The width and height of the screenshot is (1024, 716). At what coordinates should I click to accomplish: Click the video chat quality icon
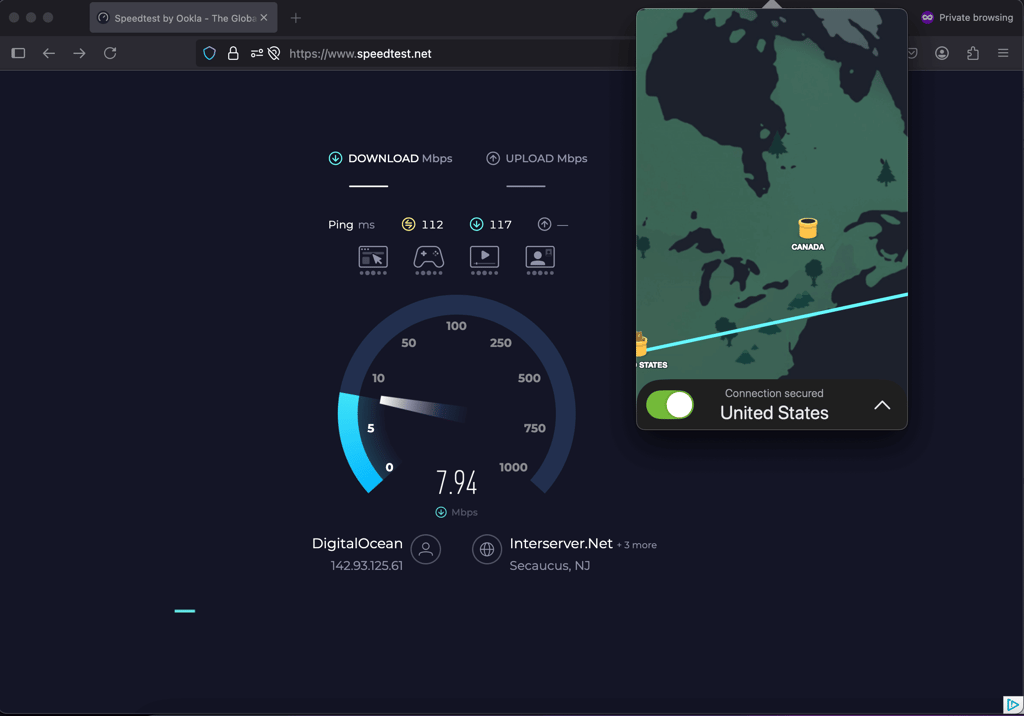[x=540, y=259]
